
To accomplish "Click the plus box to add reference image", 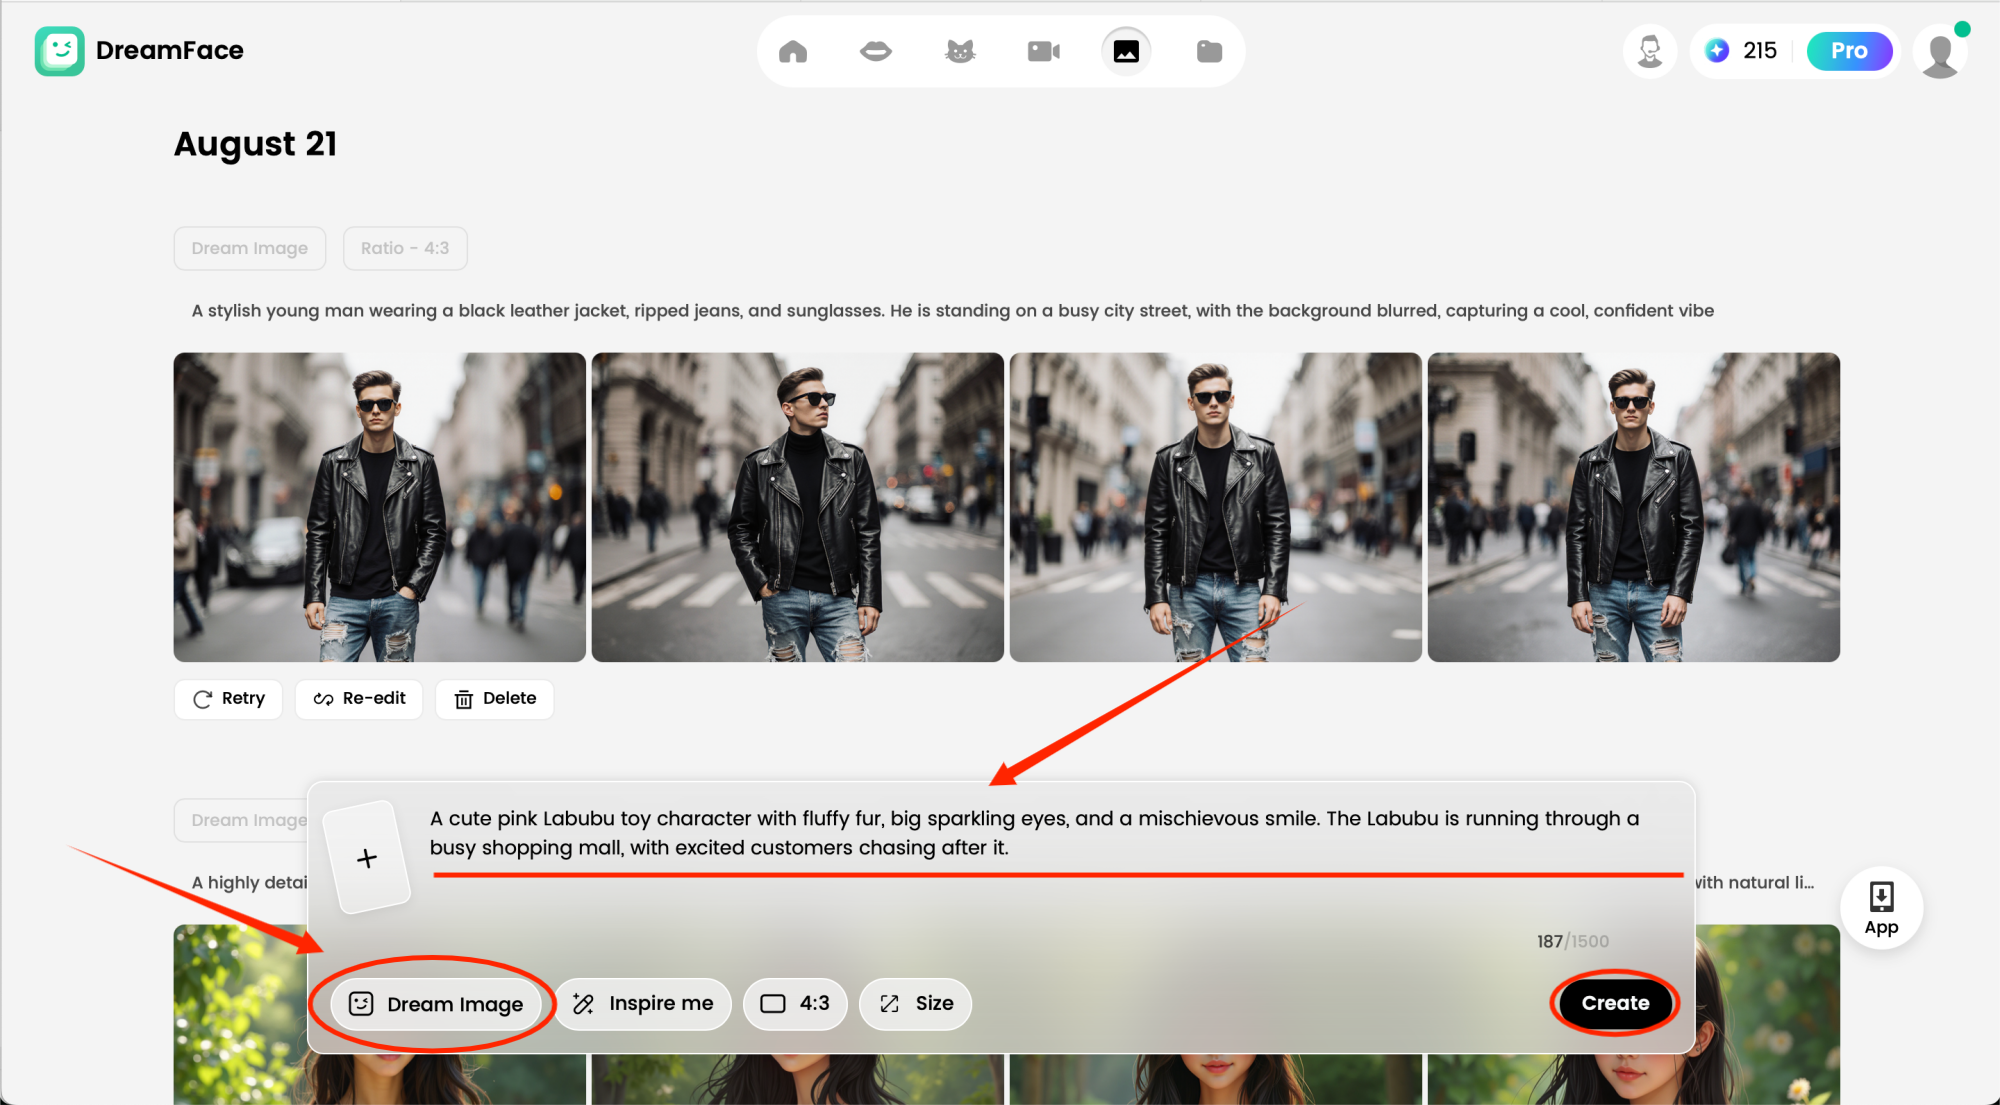I will point(367,858).
